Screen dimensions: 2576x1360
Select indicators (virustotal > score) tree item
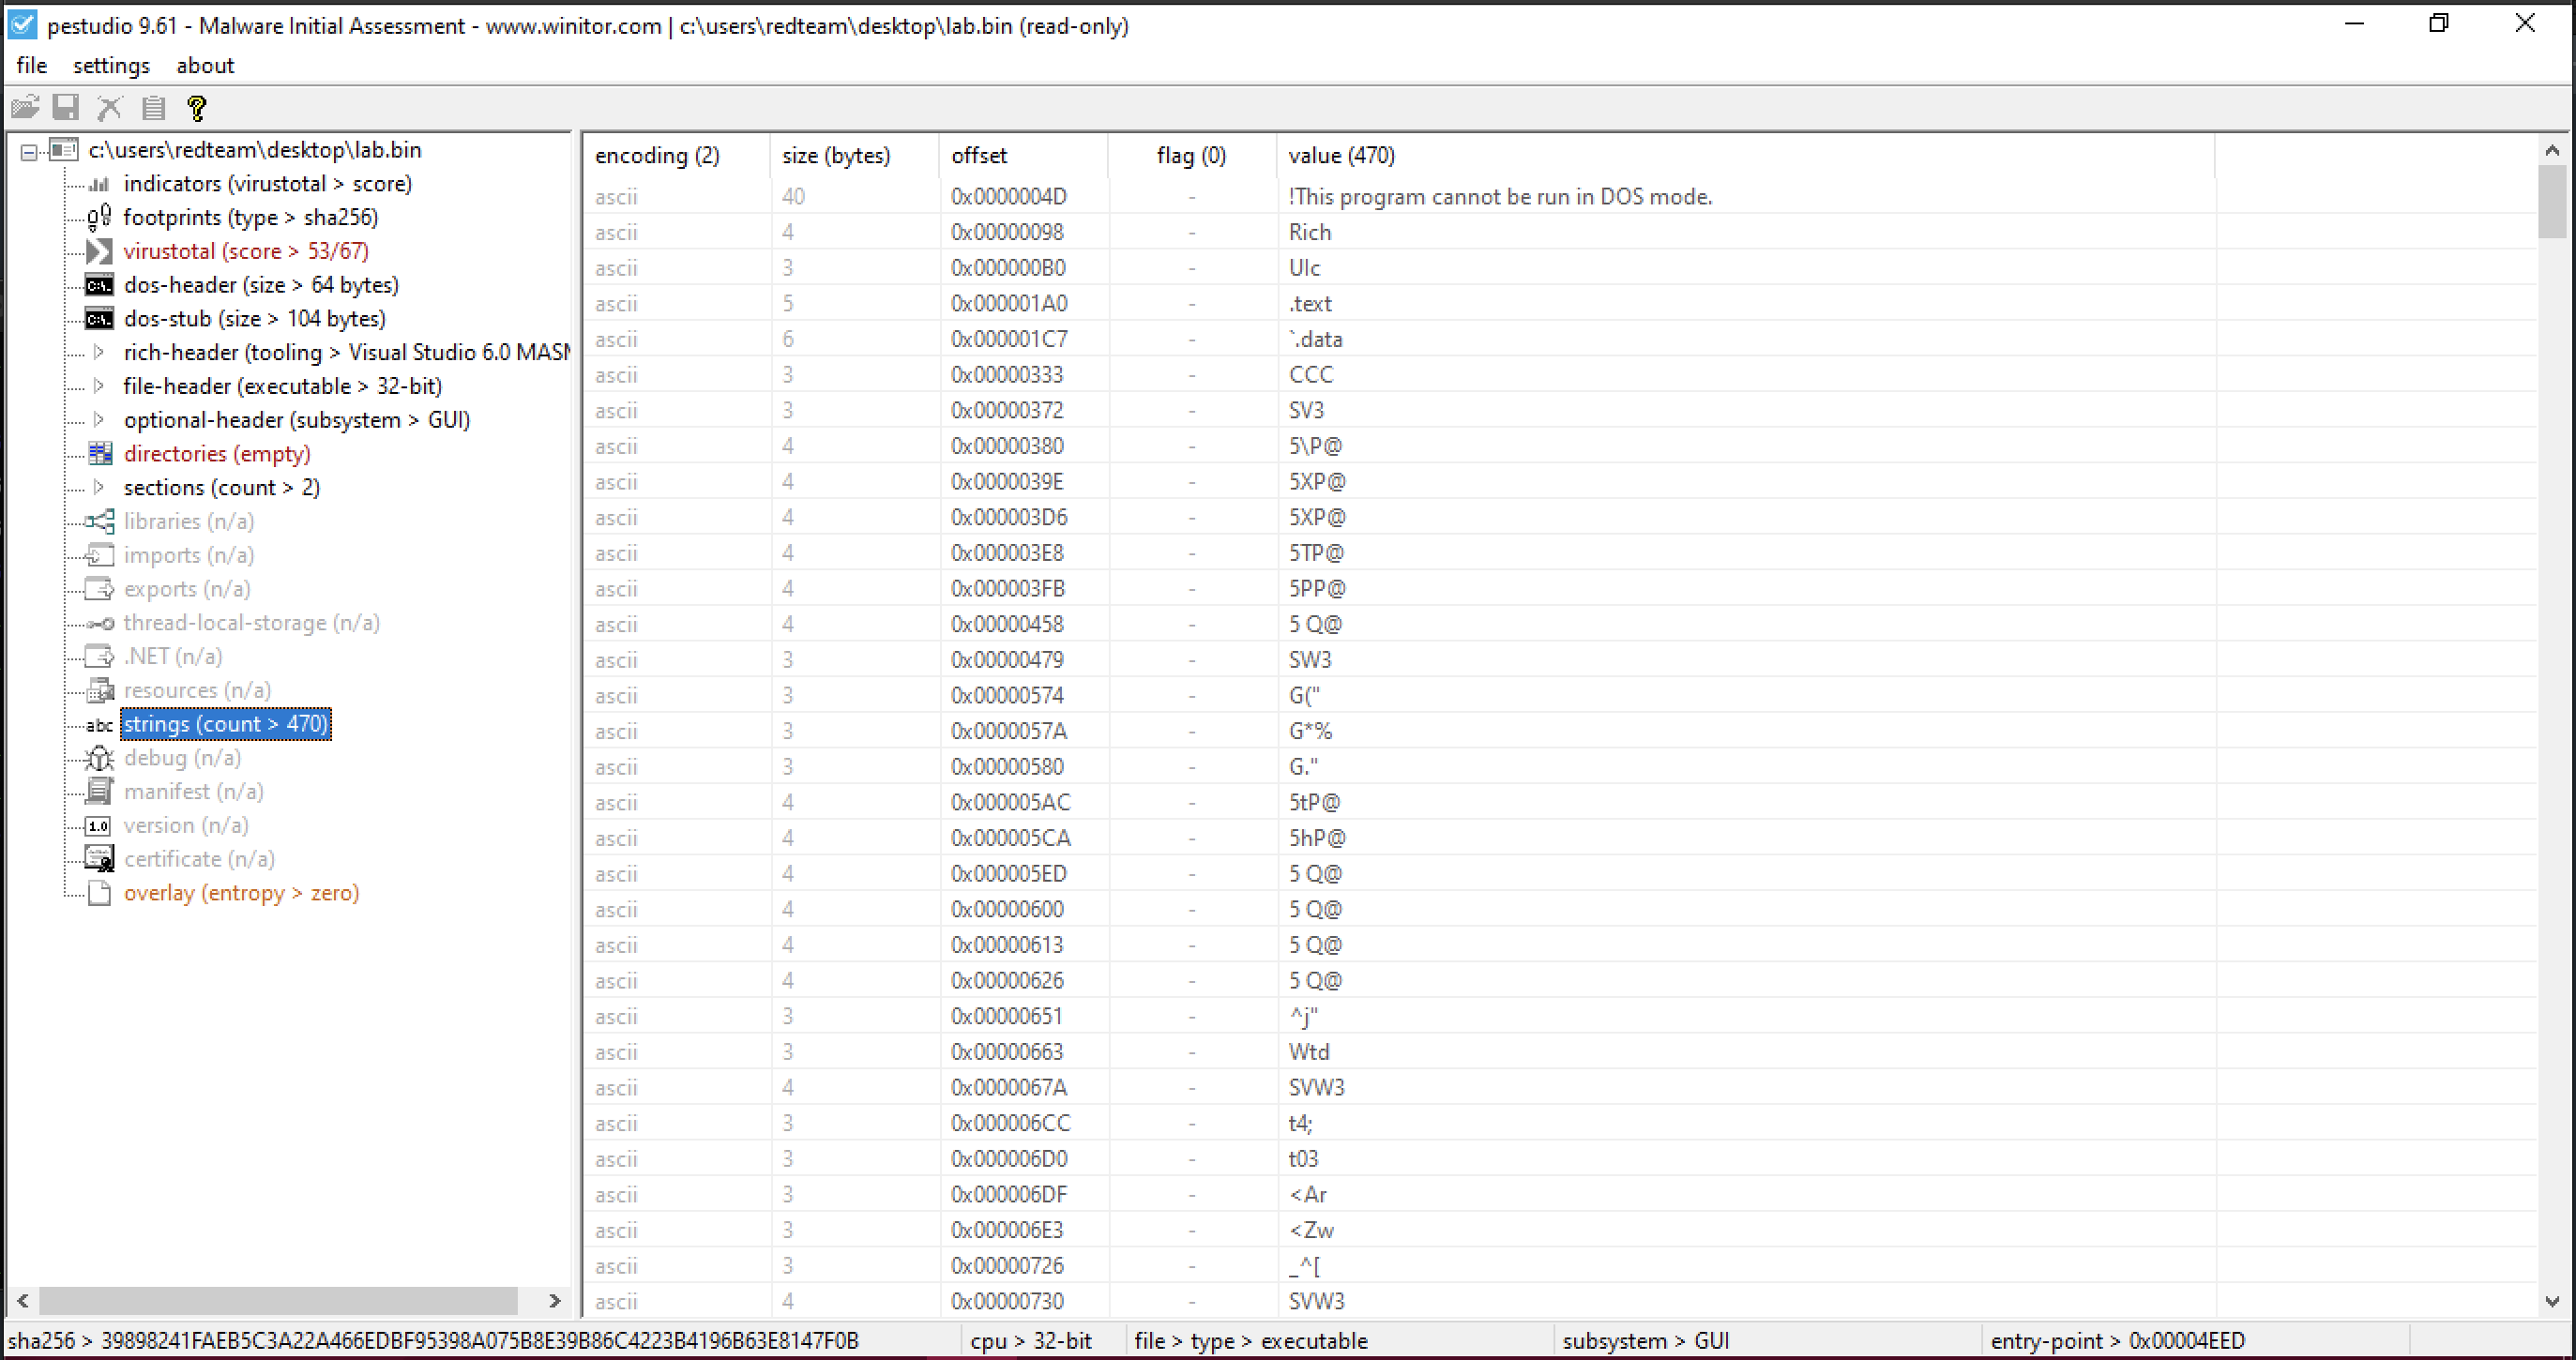(x=268, y=184)
